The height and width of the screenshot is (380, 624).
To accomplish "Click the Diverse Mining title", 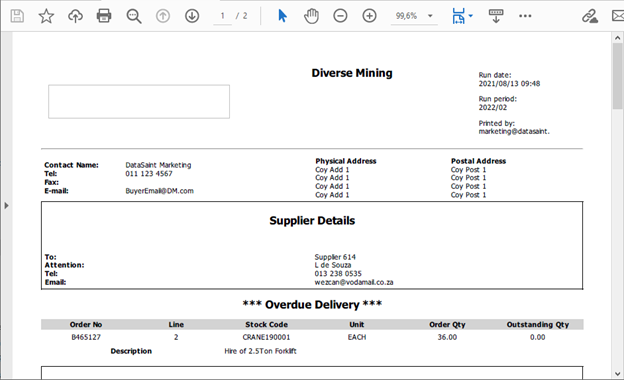I will 352,73.
